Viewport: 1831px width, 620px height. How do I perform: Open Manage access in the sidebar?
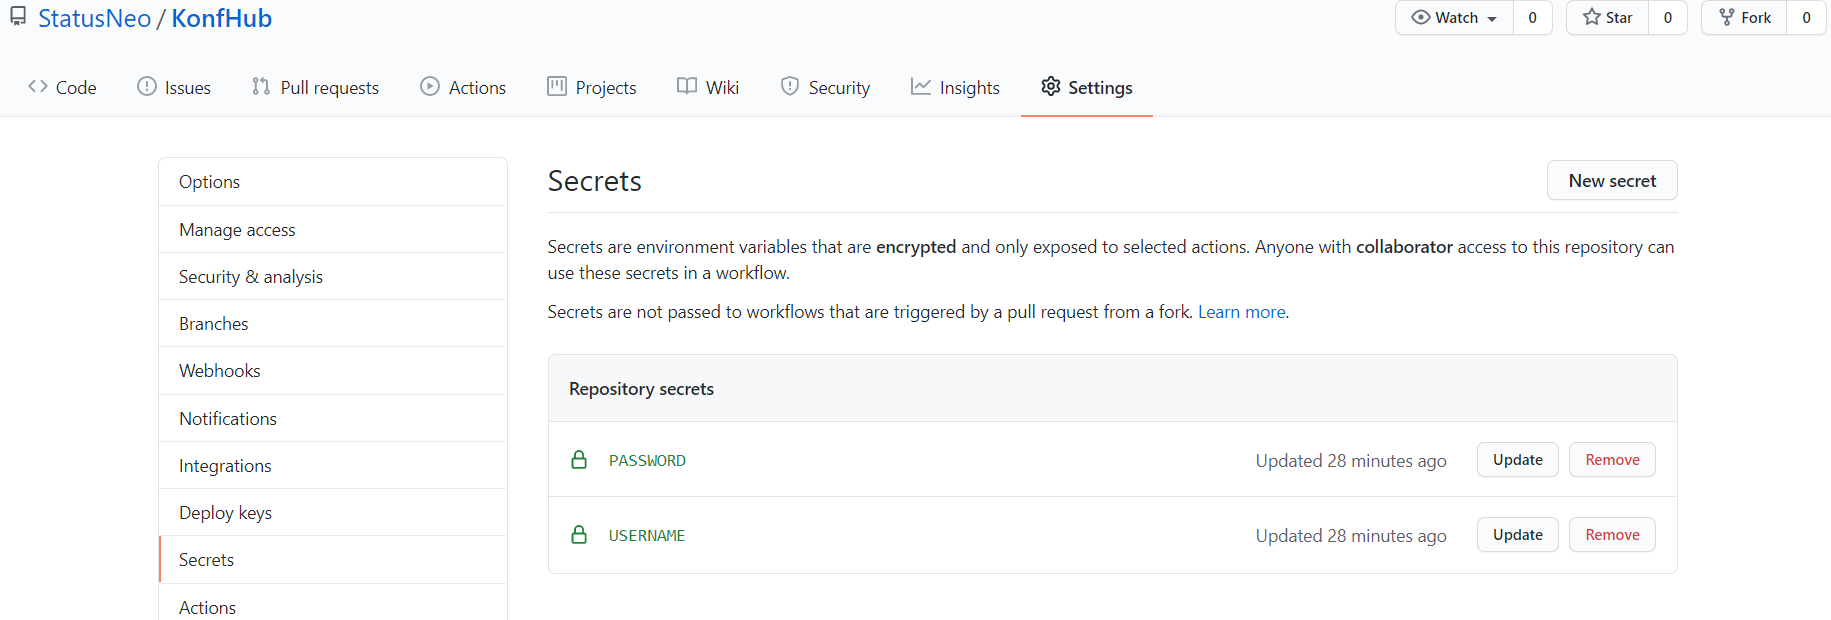click(x=333, y=229)
